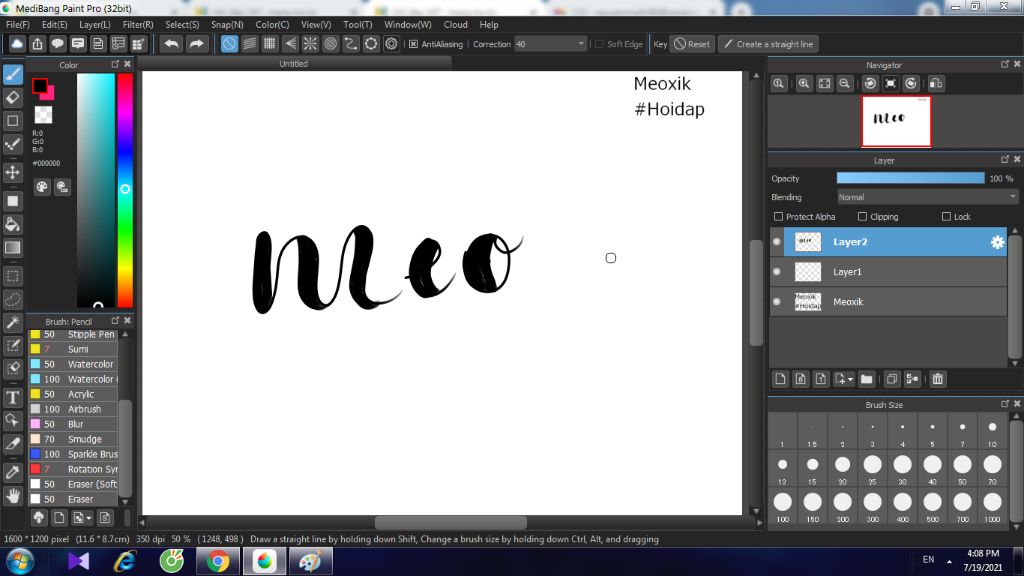Select the rectangular Select tool
This screenshot has width=1024, height=576.
[12, 276]
